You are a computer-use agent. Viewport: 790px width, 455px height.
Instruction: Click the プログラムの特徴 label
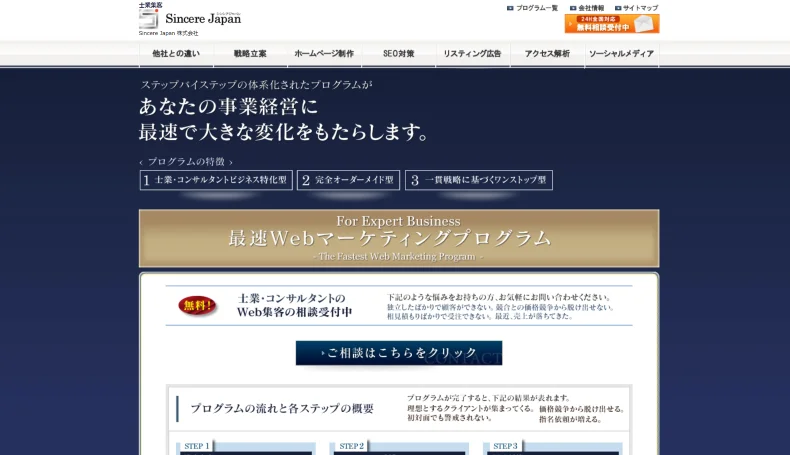tap(186, 162)
